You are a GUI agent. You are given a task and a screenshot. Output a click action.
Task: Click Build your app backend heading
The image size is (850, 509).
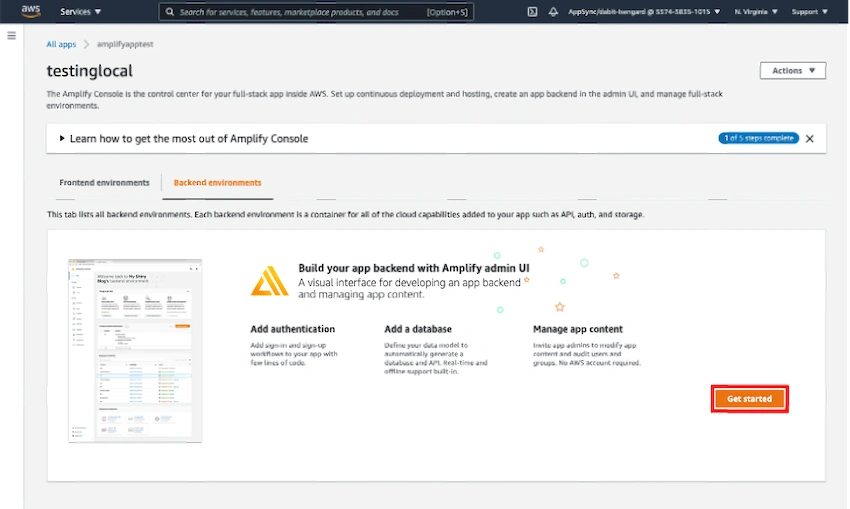[x=414, y=268]
